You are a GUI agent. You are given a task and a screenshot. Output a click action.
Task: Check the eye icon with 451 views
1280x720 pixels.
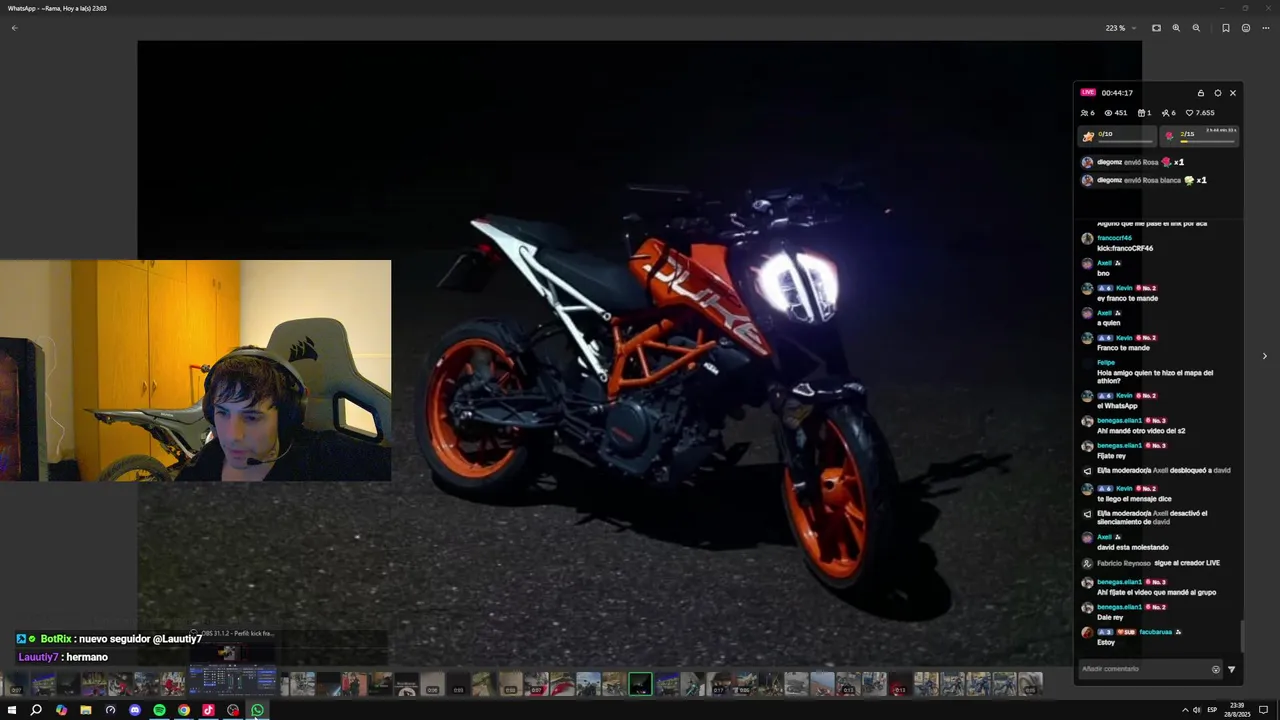click(x=1116, y=113)
